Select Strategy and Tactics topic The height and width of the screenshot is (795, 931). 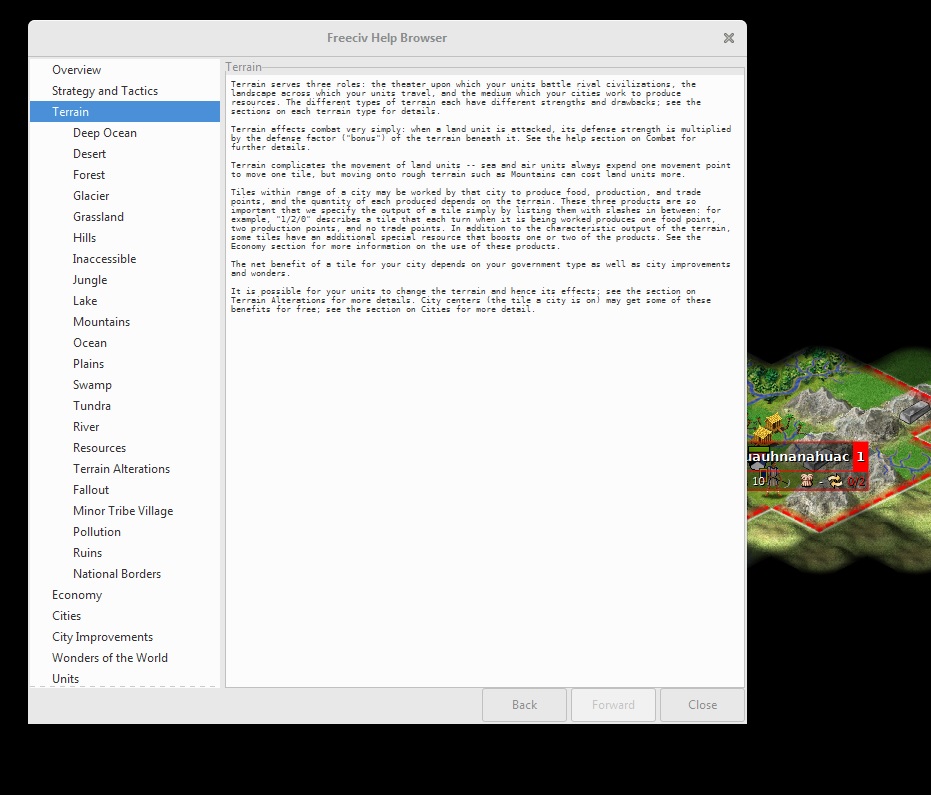point(105,91)
